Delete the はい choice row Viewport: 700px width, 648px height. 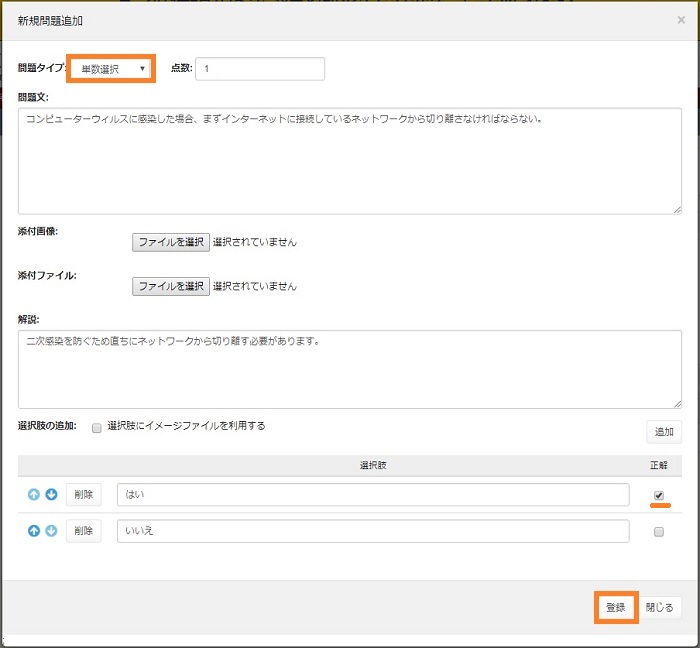point(84,495)
